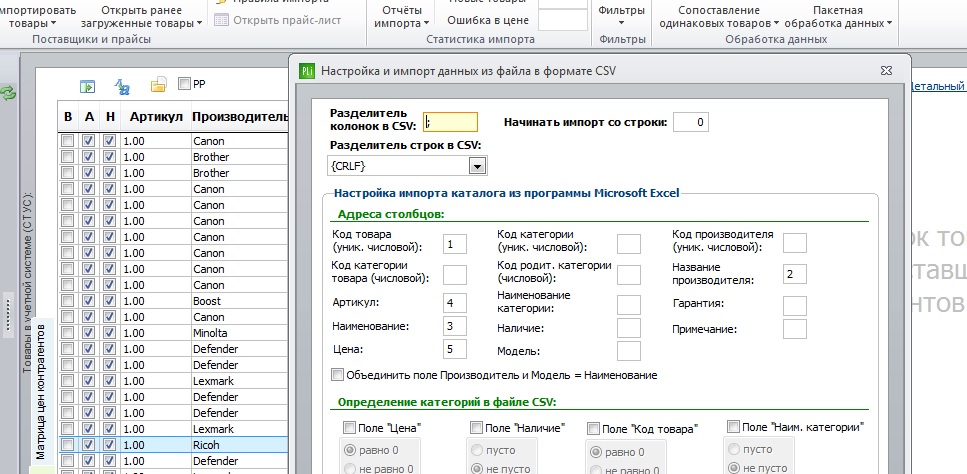This screenshot has height=474, width=967.
Task: Click the Артикул column address field
Action: pos(455,303)
